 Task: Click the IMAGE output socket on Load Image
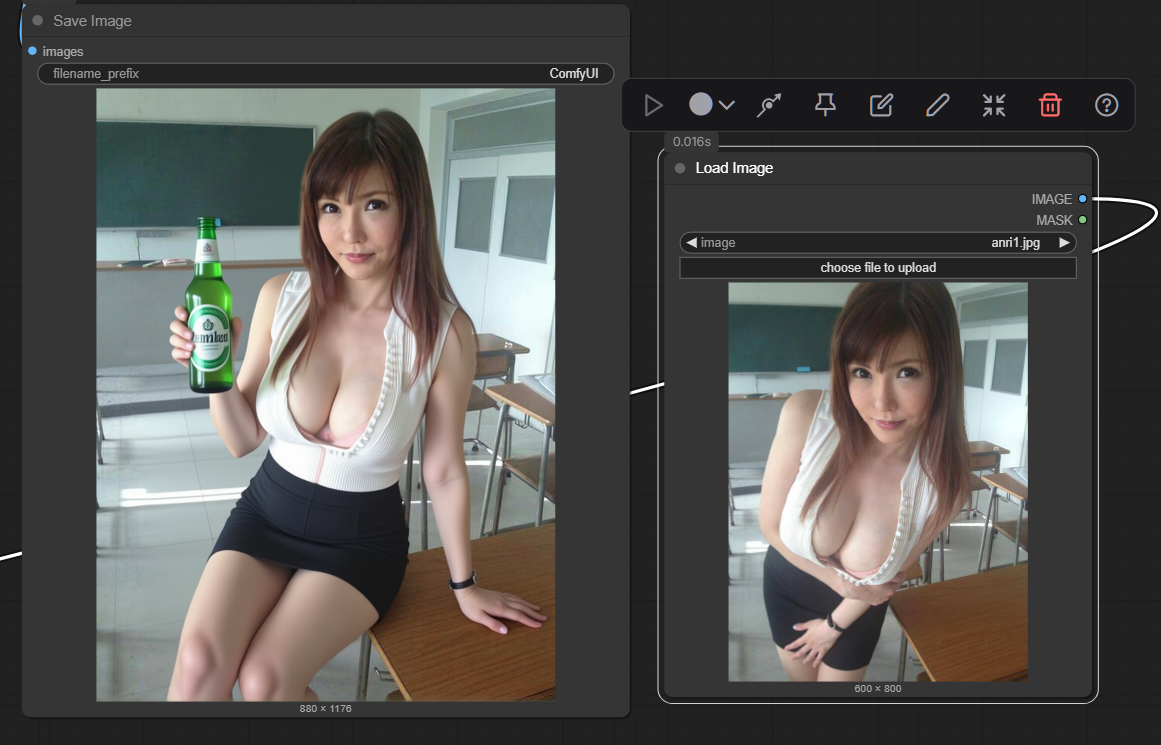point(1083,198)
